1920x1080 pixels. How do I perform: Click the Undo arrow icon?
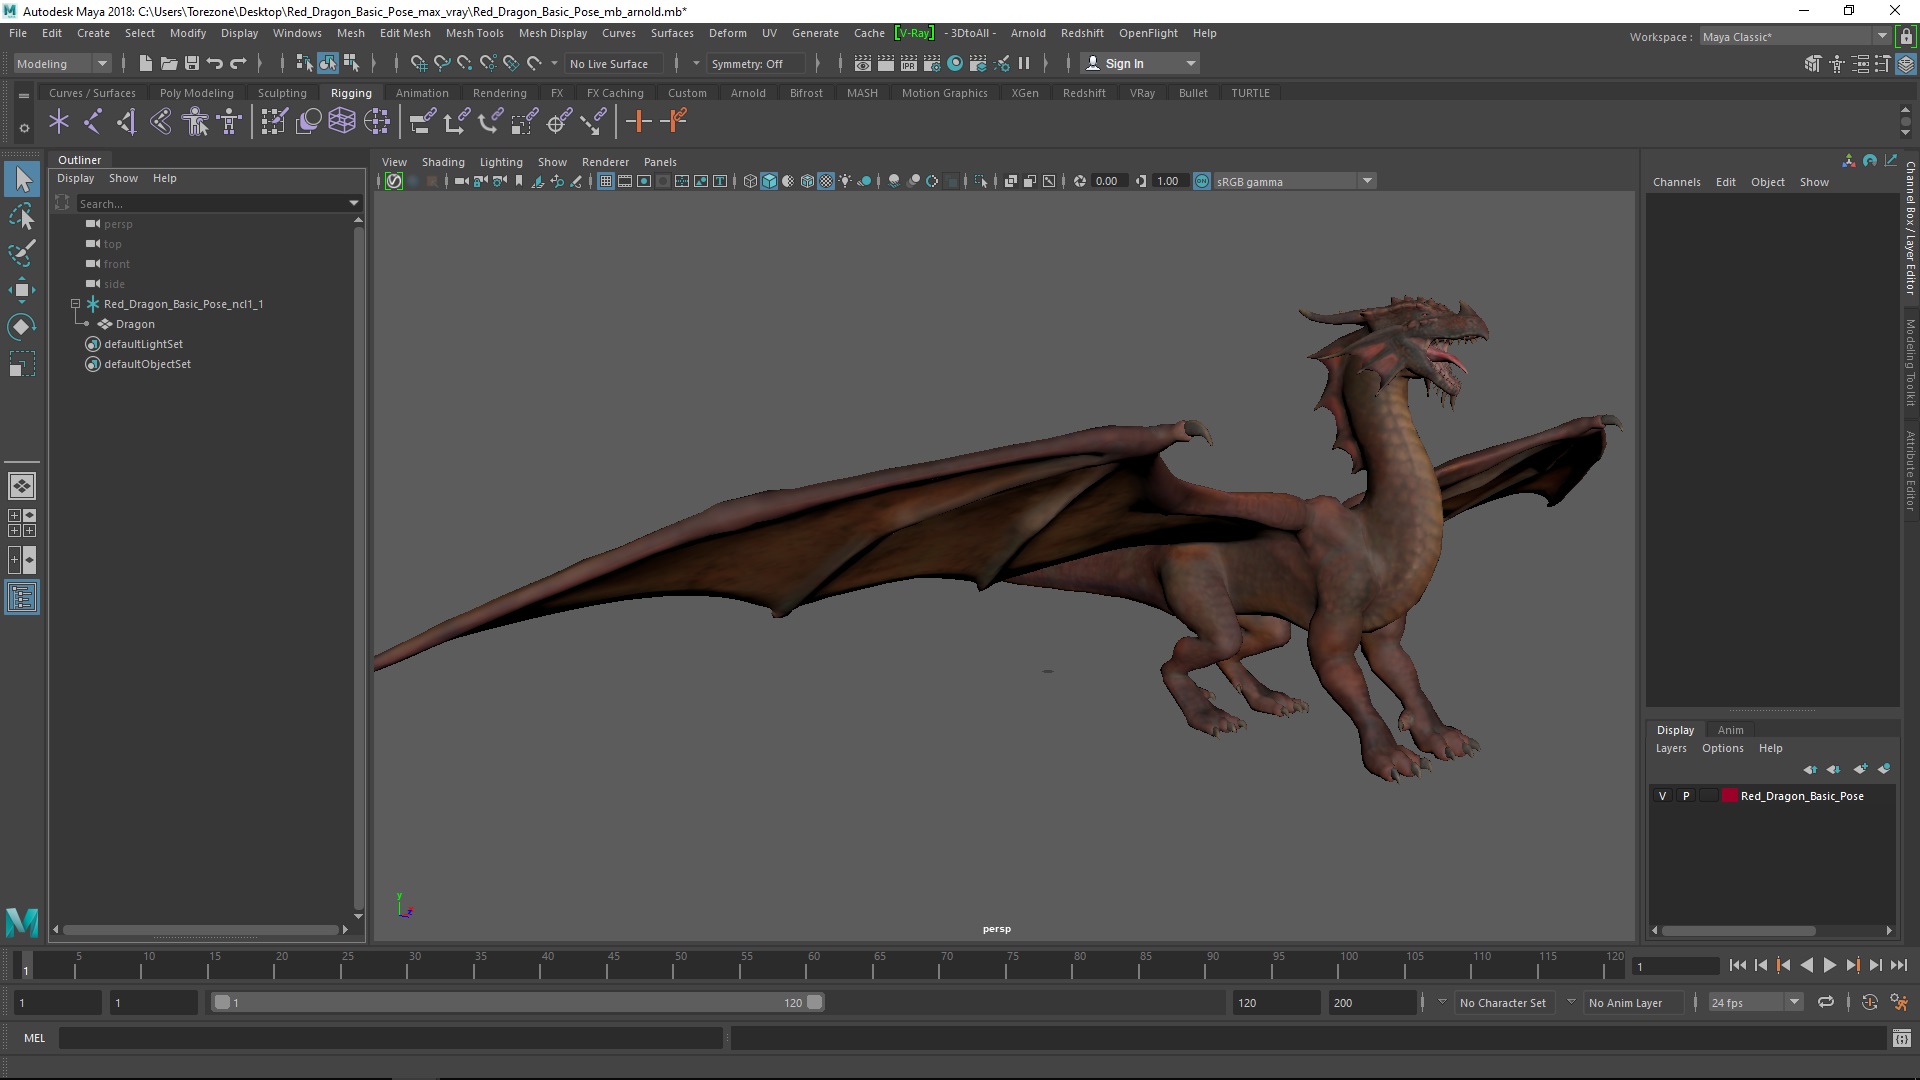click(215, 63)
